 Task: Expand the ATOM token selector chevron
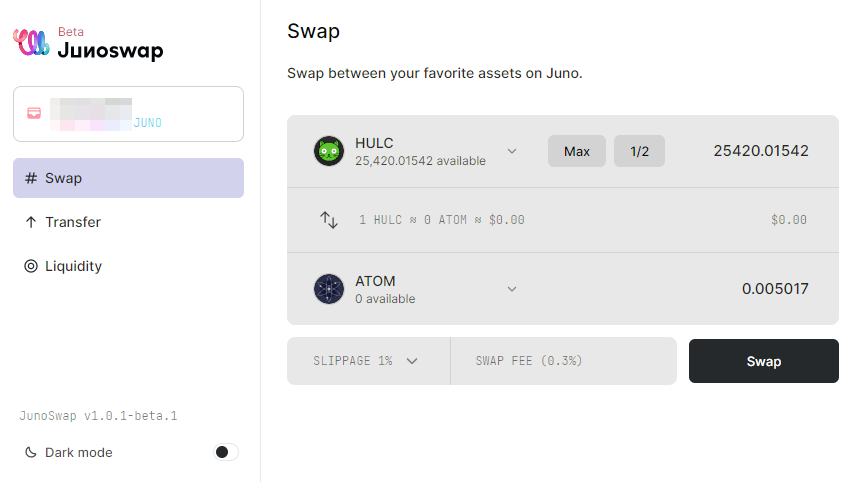coord(512,289)
